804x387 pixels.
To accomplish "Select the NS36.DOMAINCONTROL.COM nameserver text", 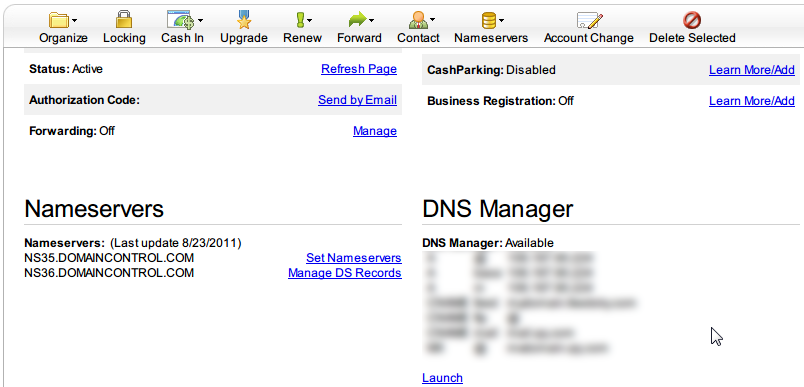I will click(109, 273).
